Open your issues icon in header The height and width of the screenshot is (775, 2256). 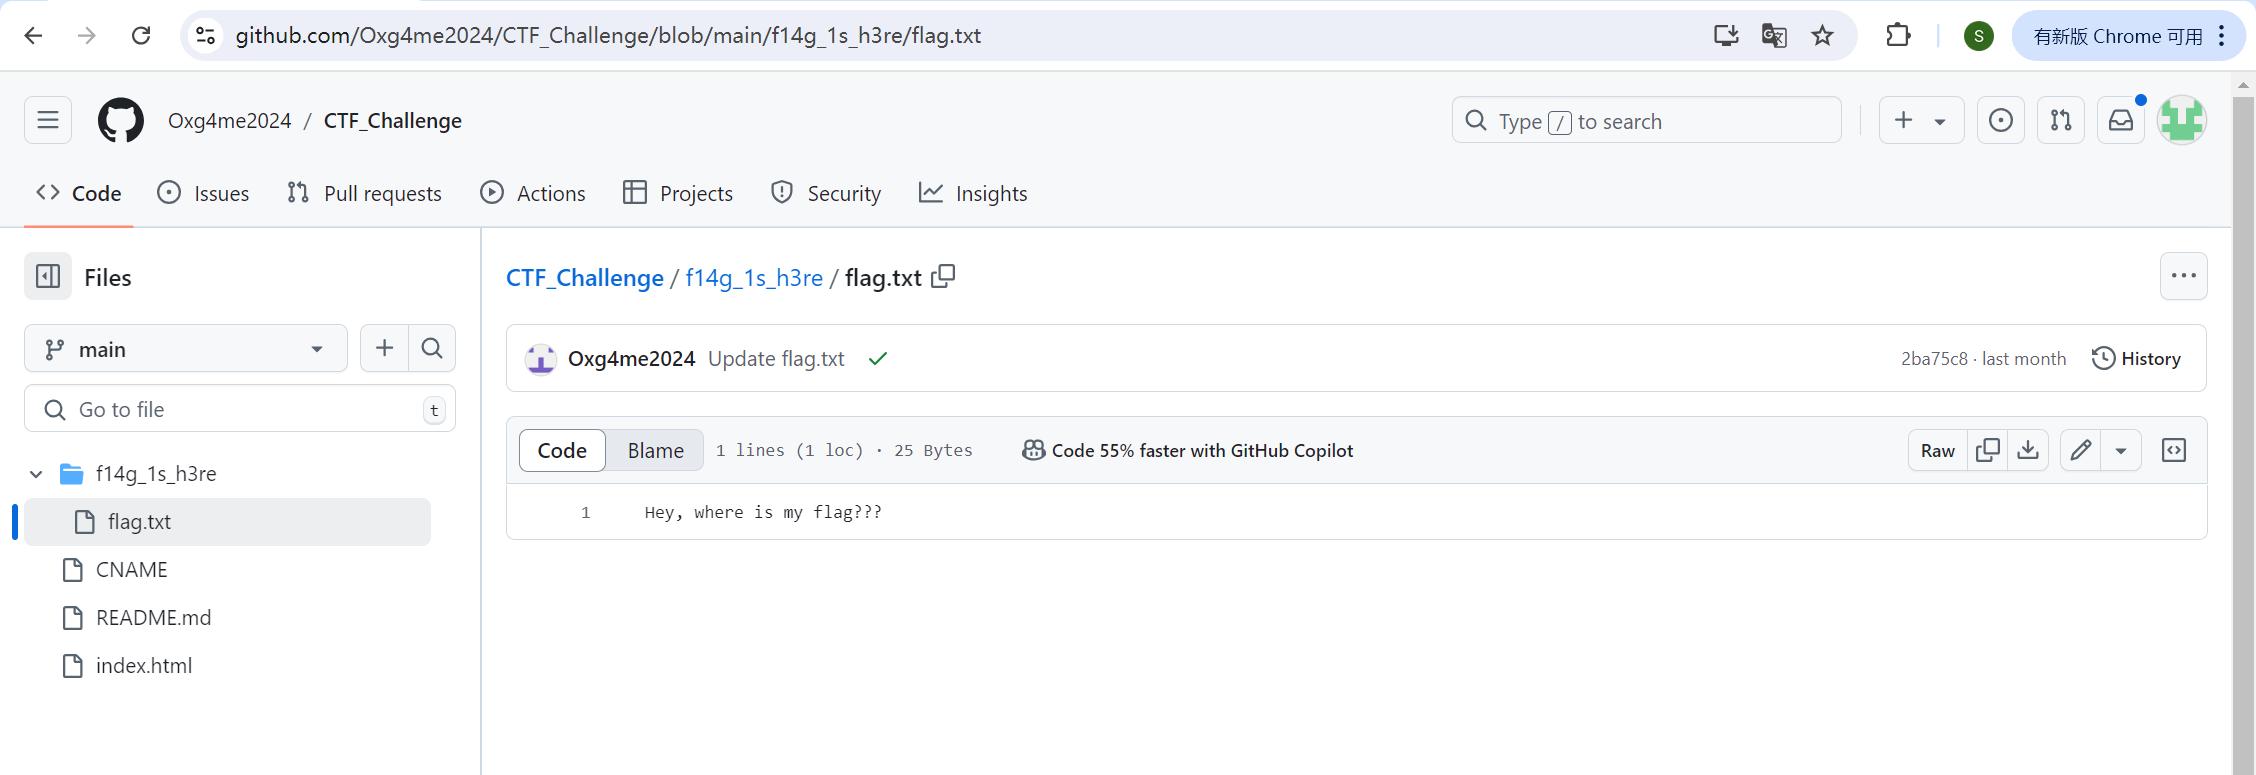(2001, 121)
